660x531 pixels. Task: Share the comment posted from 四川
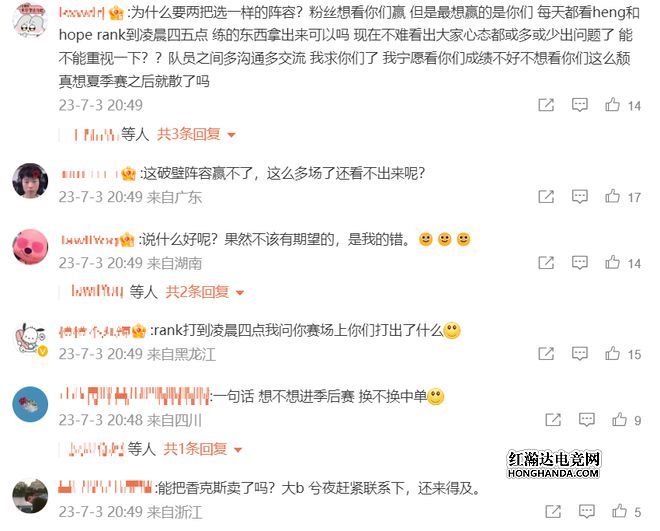(553, 419)
